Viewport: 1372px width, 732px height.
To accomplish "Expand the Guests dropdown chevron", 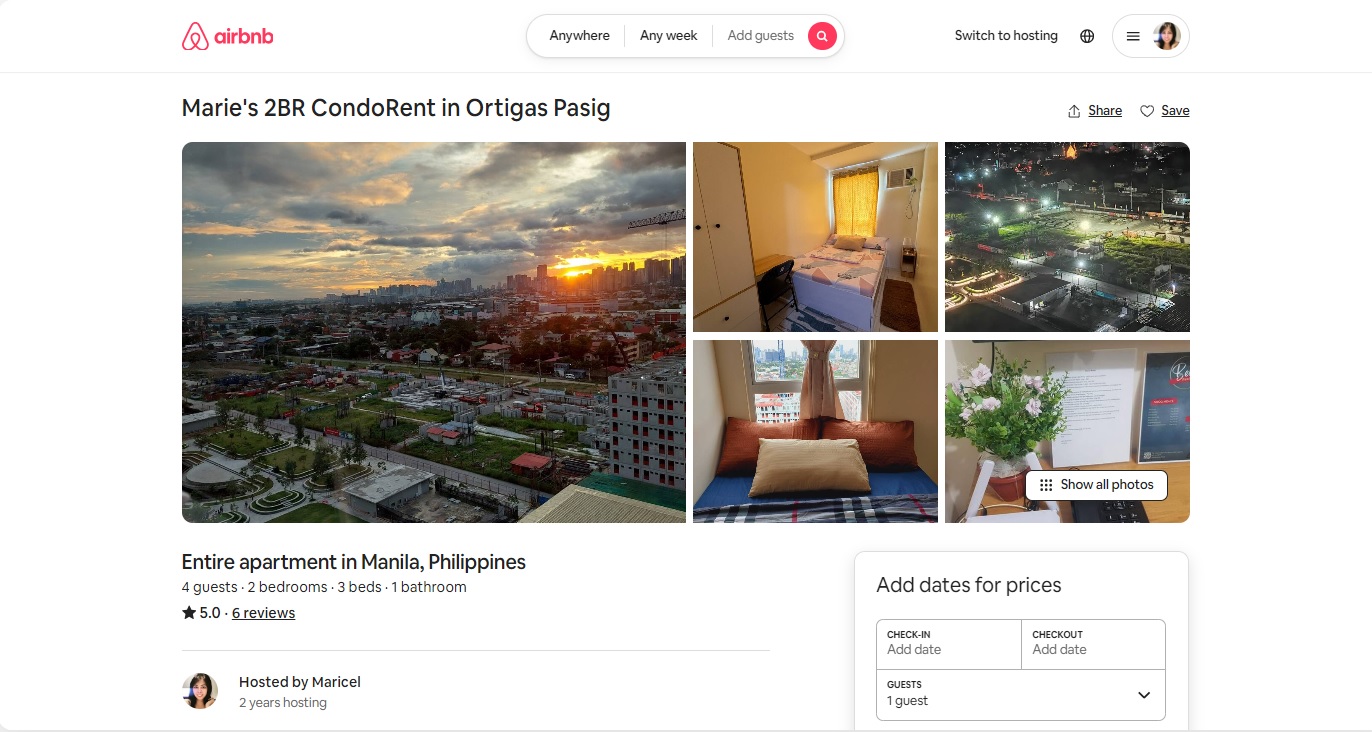I will (x=1144, y=695).
